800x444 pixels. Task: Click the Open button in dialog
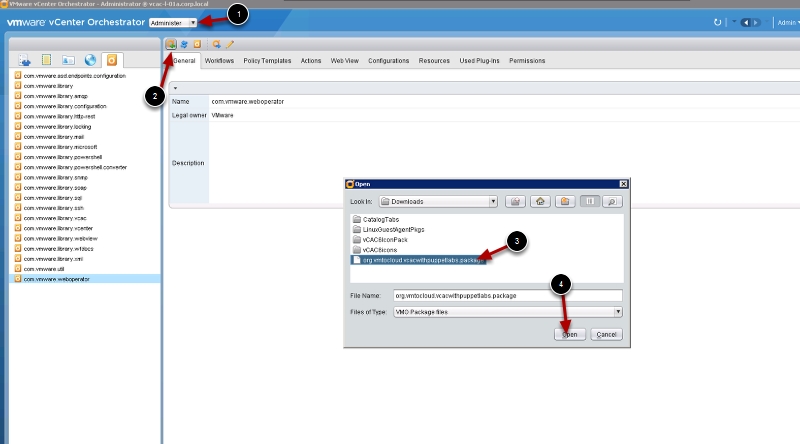coord(570,335)
